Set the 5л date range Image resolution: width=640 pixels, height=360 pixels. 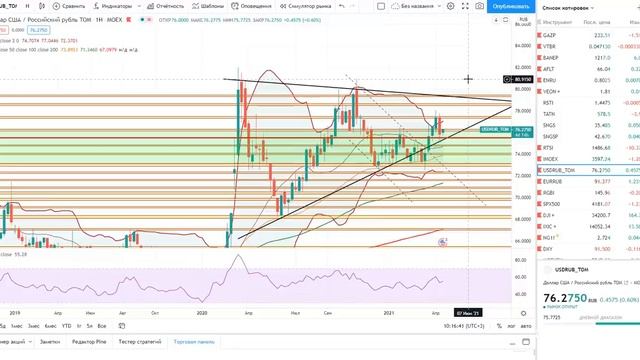(x=89, y=326)
